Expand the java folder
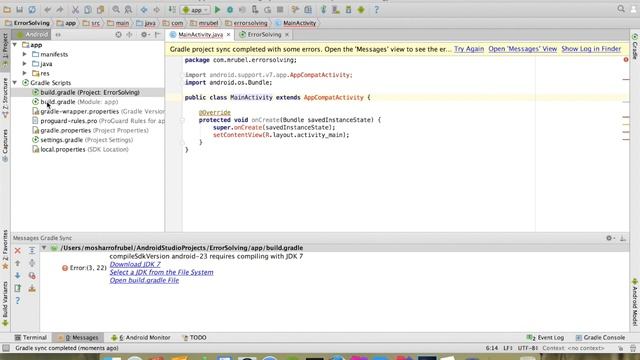The image size is (640, 360). [25, 64]
